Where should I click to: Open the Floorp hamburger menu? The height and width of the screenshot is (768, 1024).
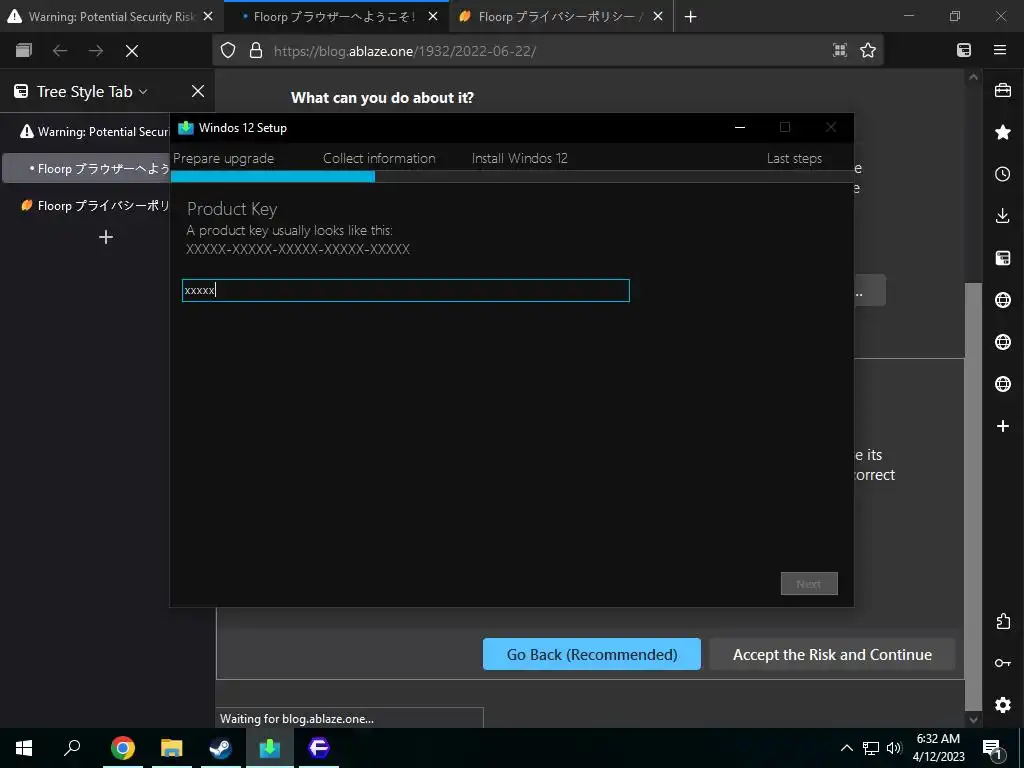[1000, 50]
